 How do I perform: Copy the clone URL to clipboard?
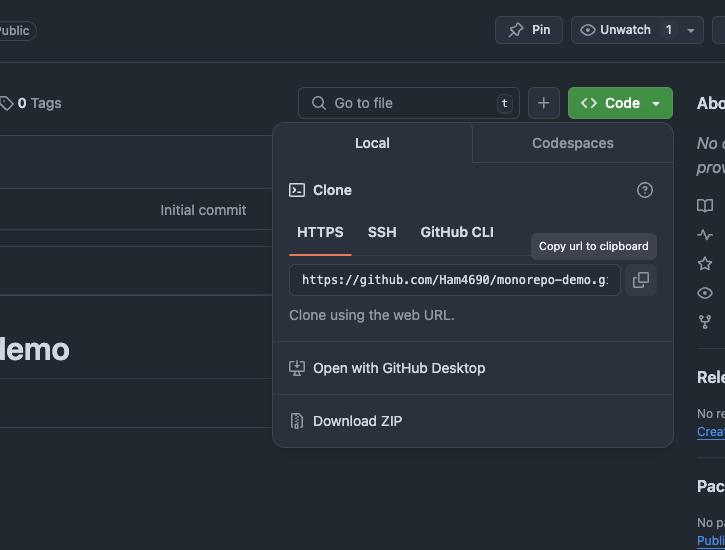[x=640, y=280]
